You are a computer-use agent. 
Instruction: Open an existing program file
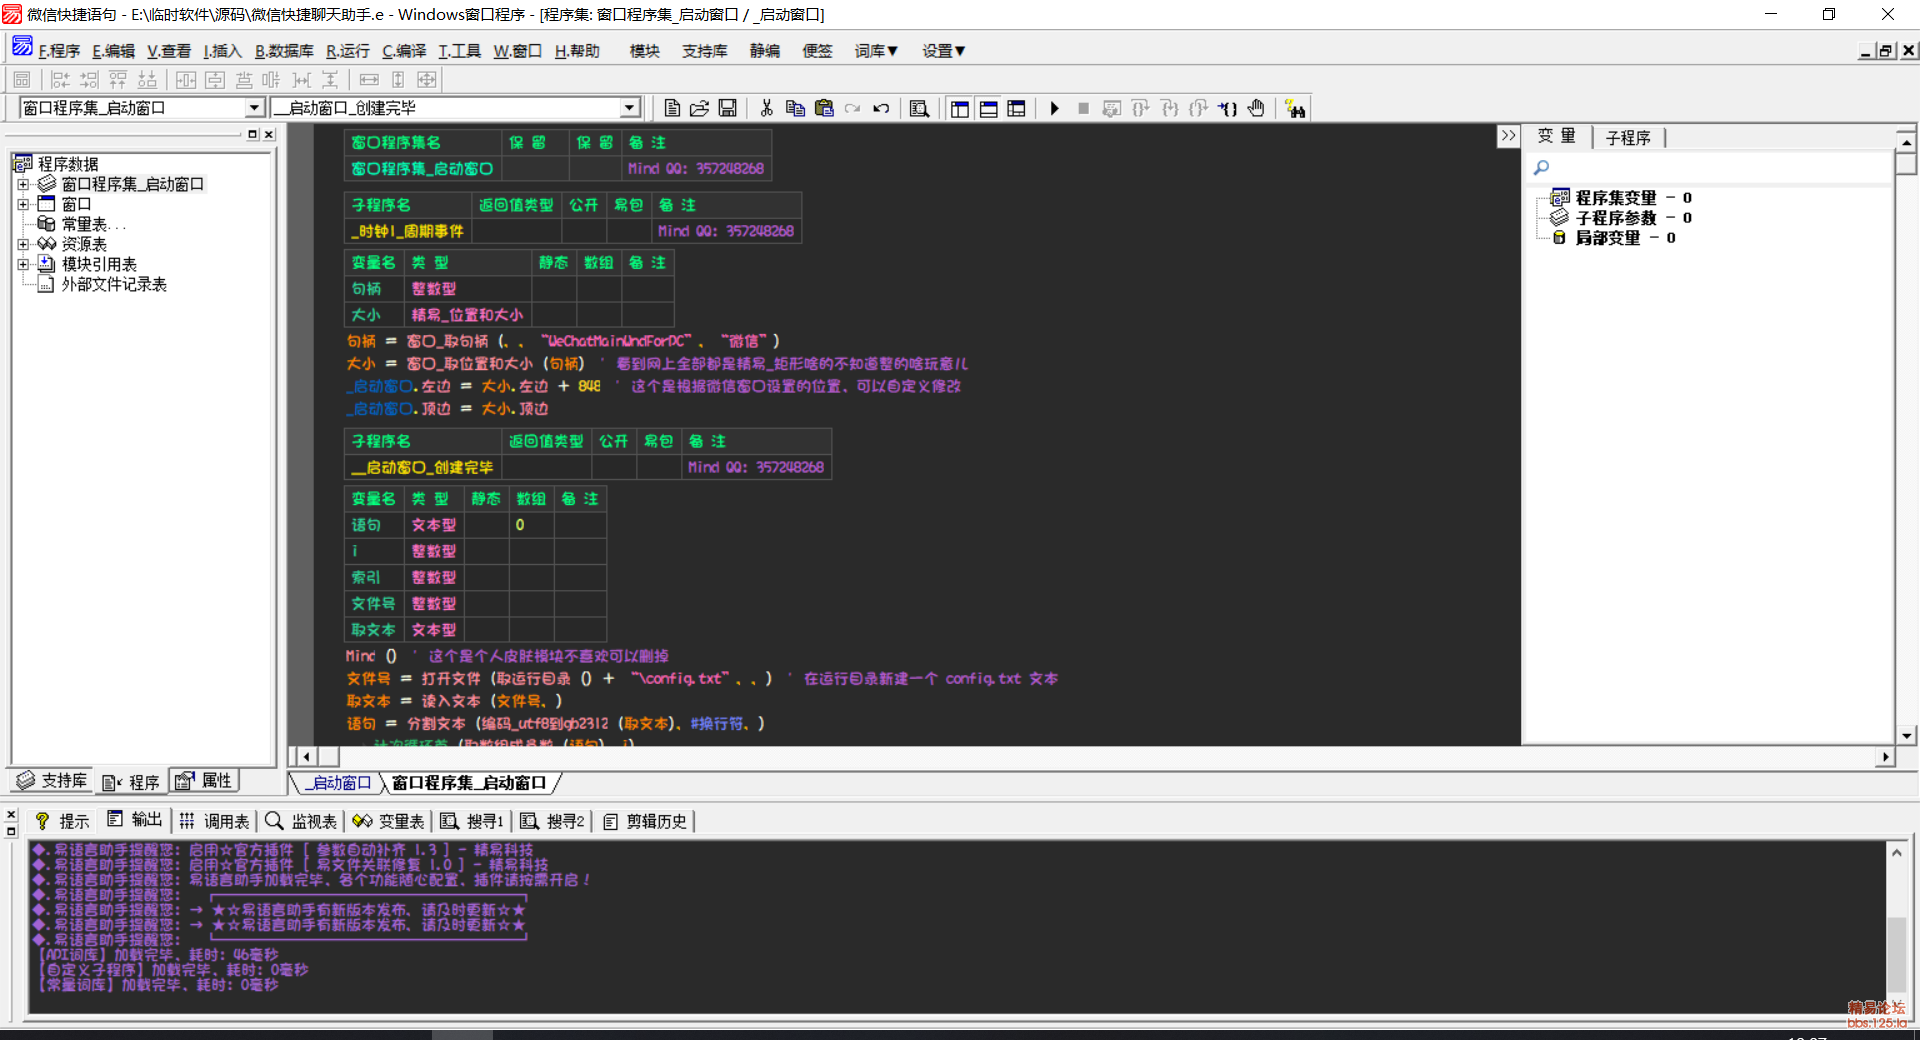(x=699, y=108)
